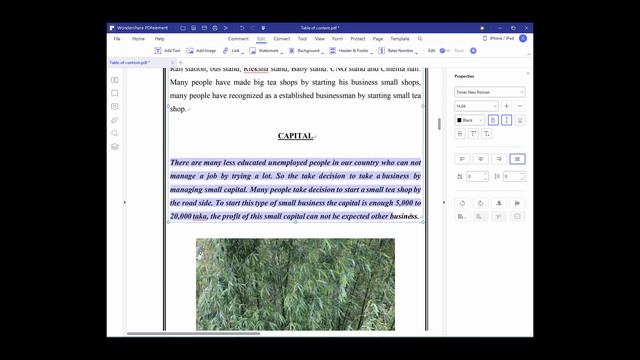The width and height of the screenshot is (640, 360).
Task: Click the Add Text tool
Action: pos(167,51)
